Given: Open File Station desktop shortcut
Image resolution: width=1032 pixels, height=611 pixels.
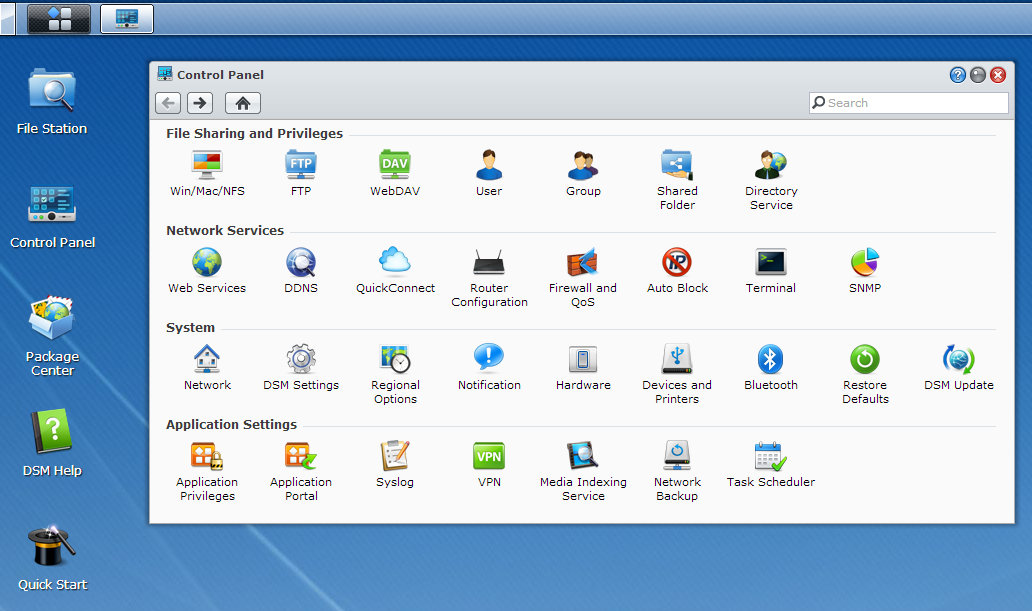Looking at the screenshot, I should [52, 101].
